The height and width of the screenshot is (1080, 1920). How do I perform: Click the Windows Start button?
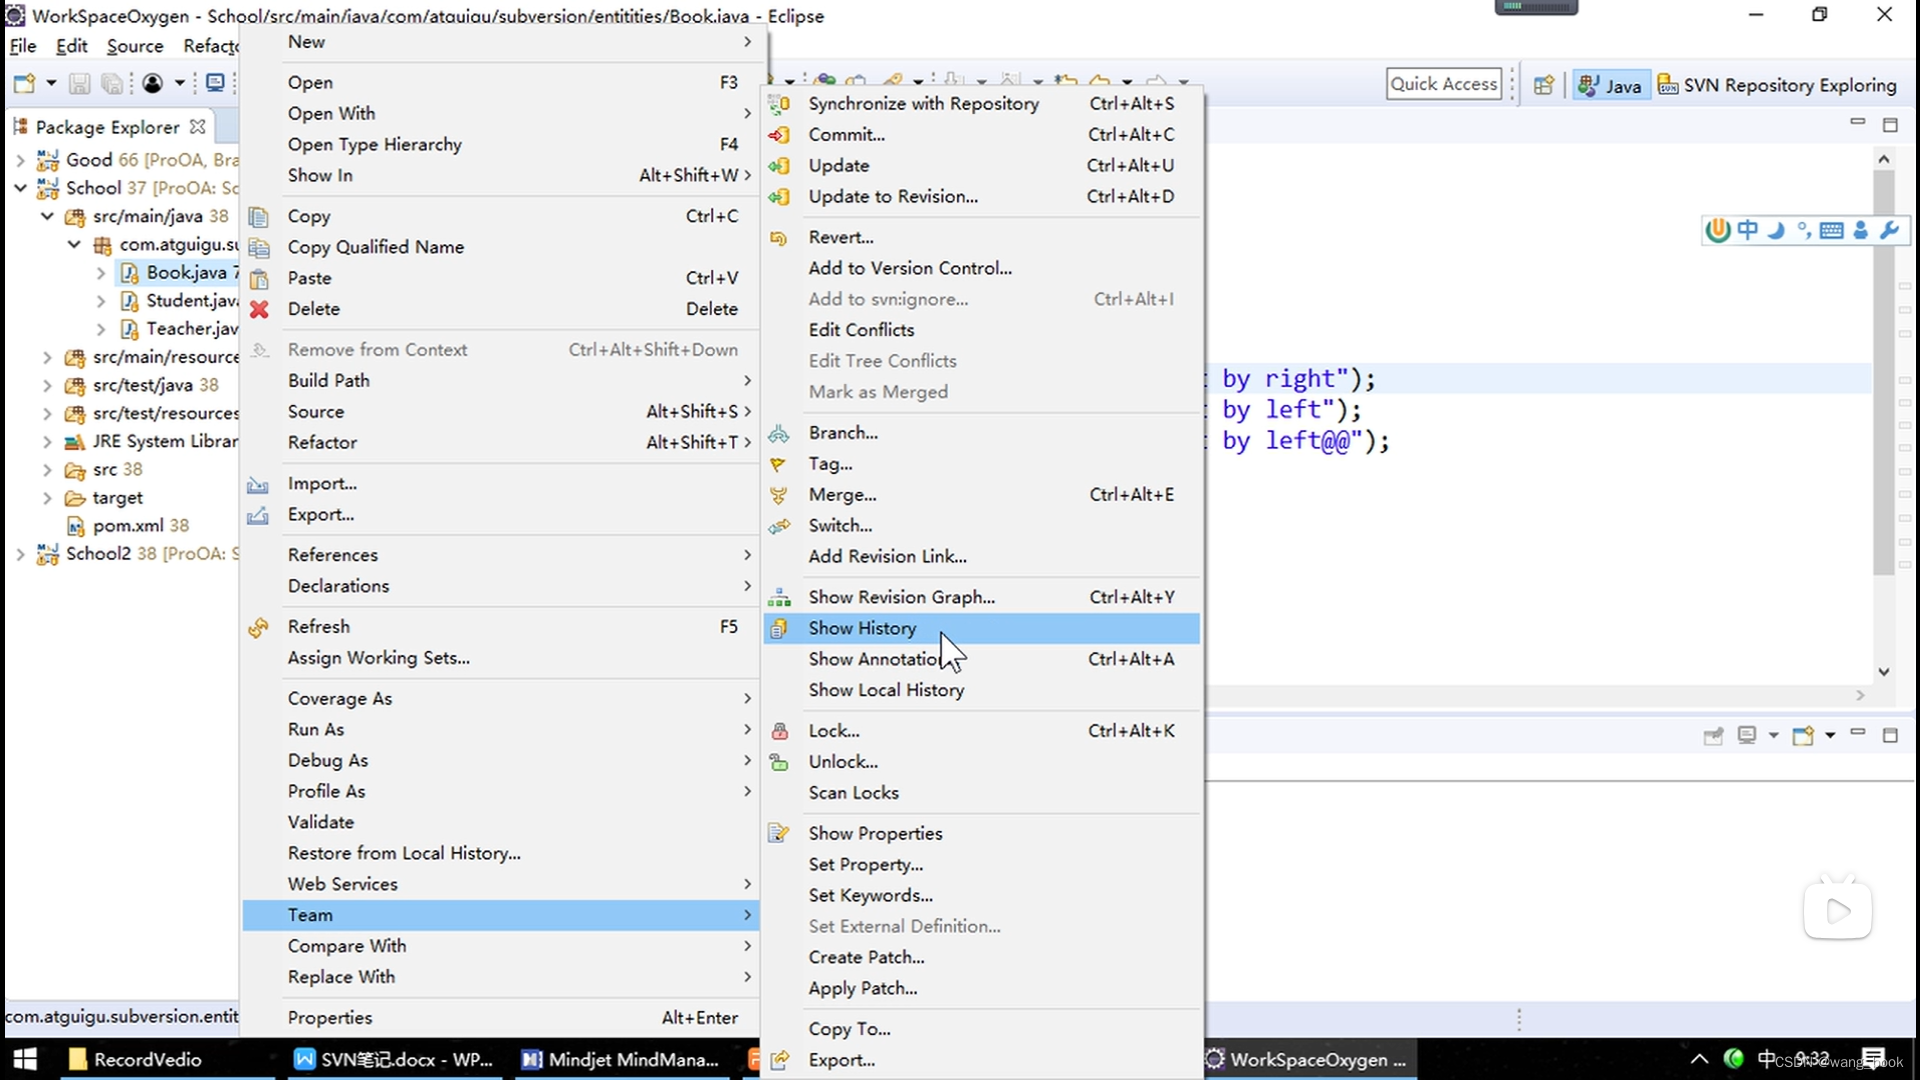(x=25, y=1059)
